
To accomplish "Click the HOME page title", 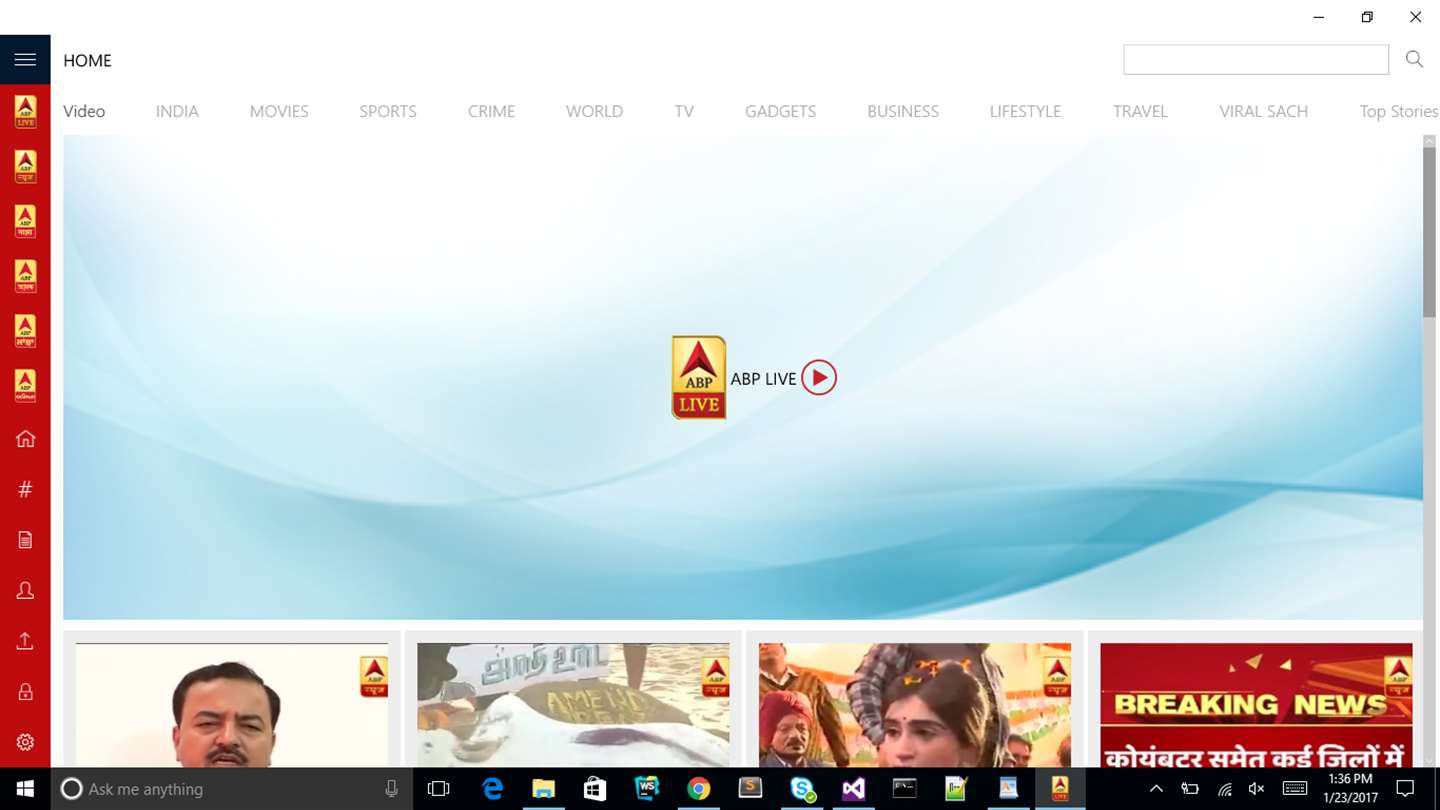I will point(87,60).
